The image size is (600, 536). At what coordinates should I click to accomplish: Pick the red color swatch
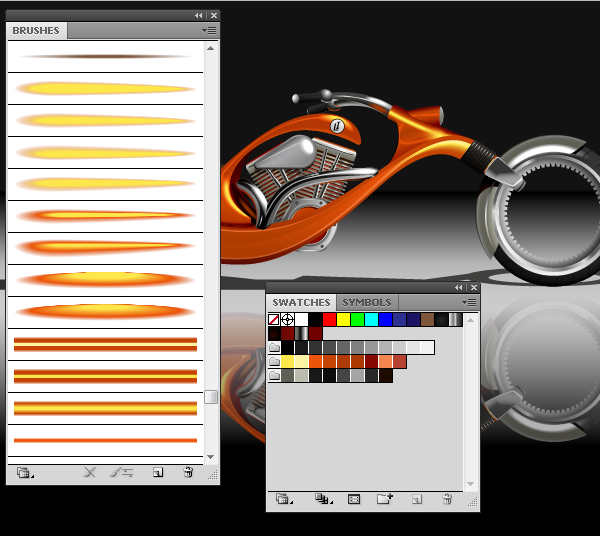[x=330, y=320]
